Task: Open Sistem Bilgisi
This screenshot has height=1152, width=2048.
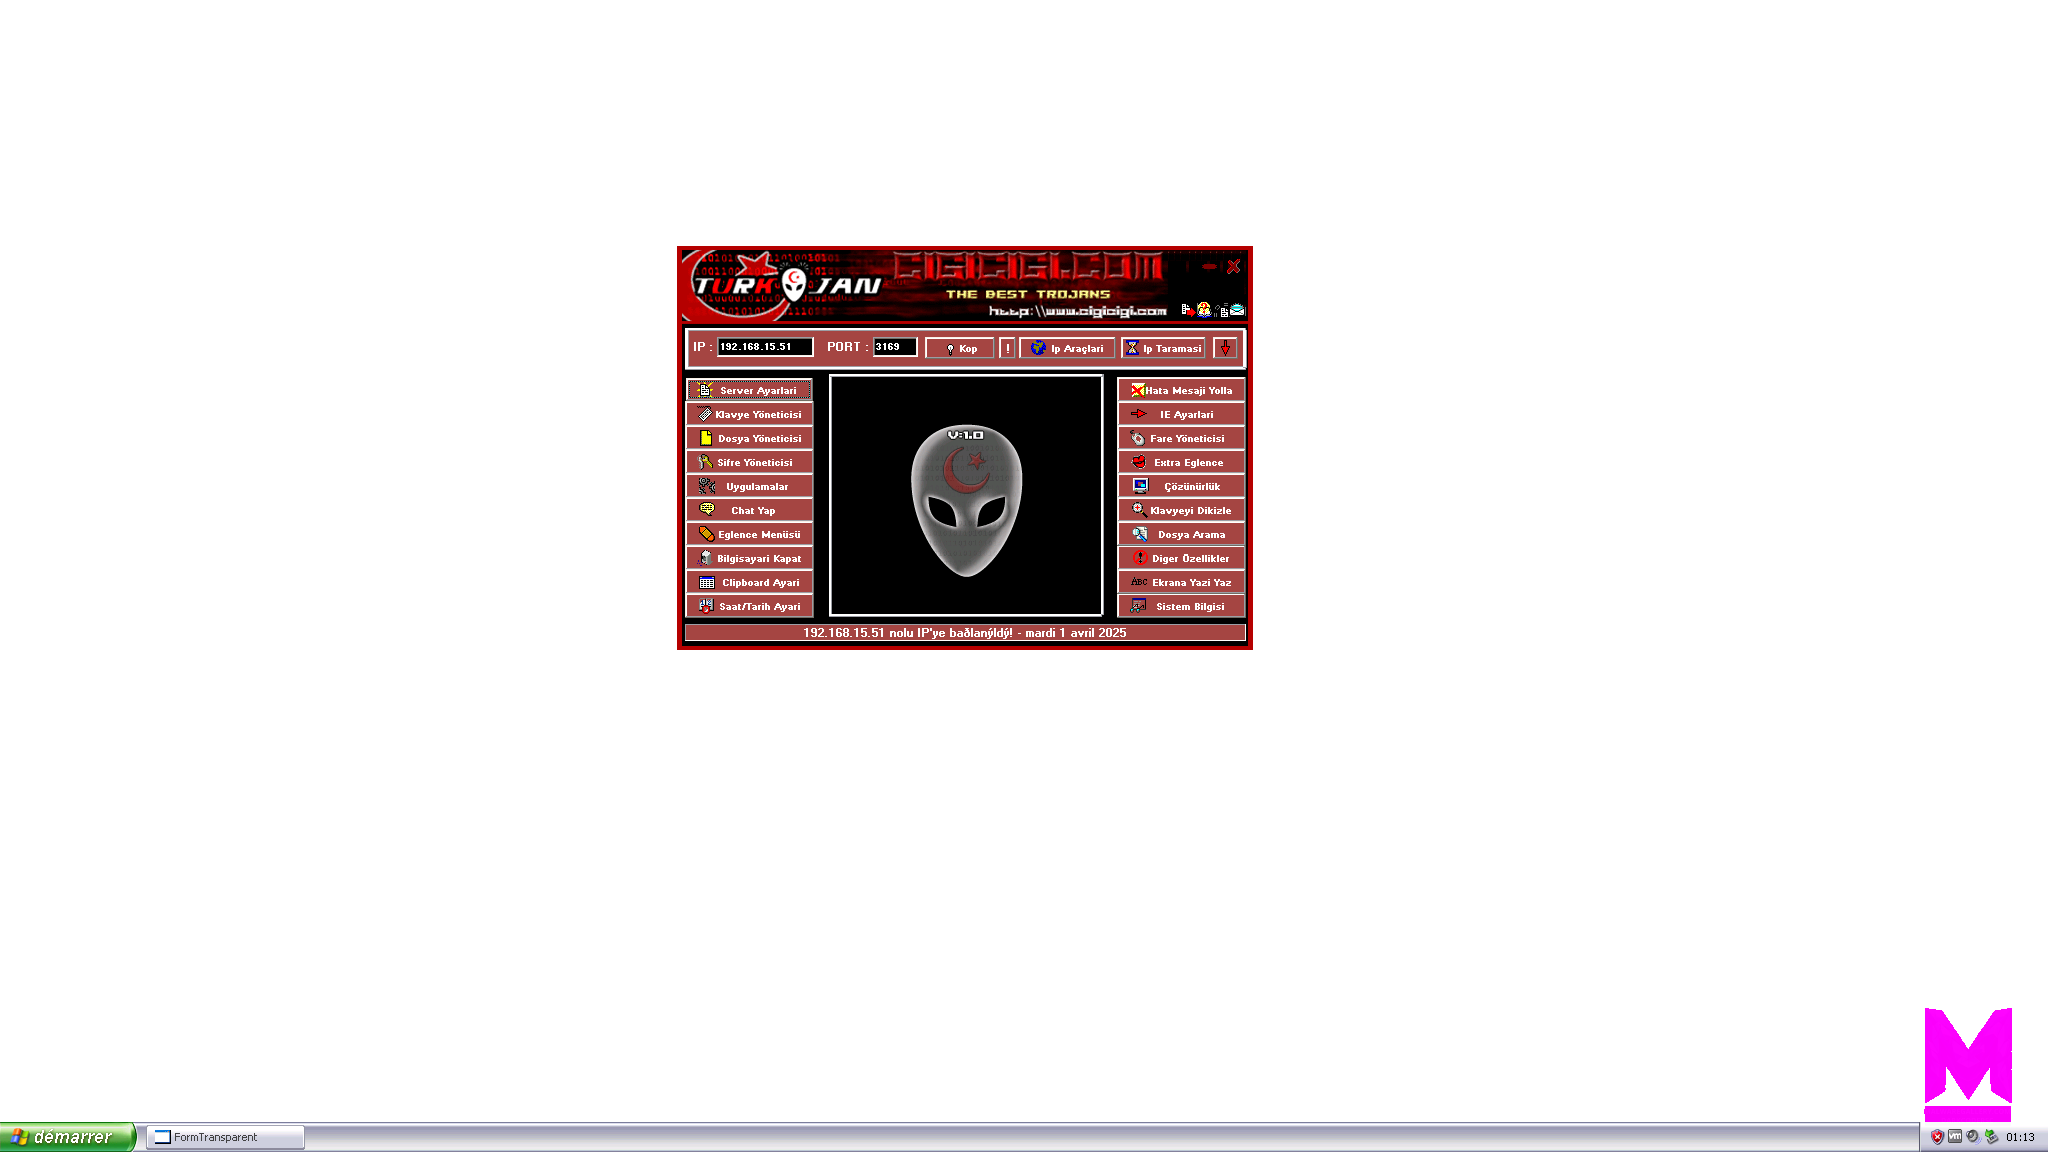Action: click(1181, 606)
